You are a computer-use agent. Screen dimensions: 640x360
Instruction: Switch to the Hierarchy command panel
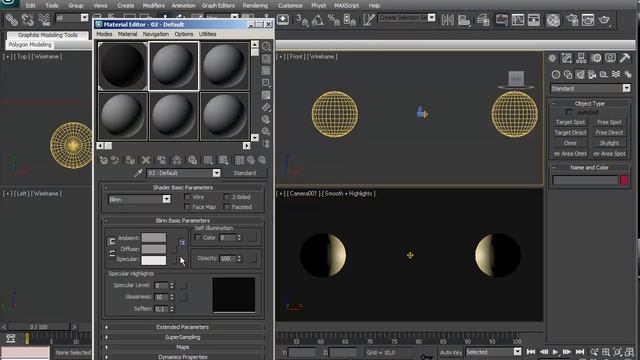pyautogui.click(x=581, y=58)
